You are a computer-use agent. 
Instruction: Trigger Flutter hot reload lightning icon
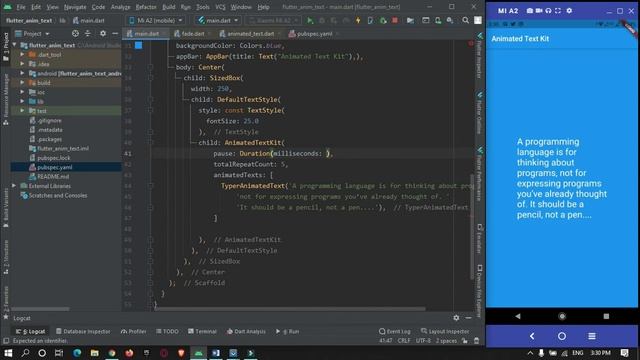[358, 20]
